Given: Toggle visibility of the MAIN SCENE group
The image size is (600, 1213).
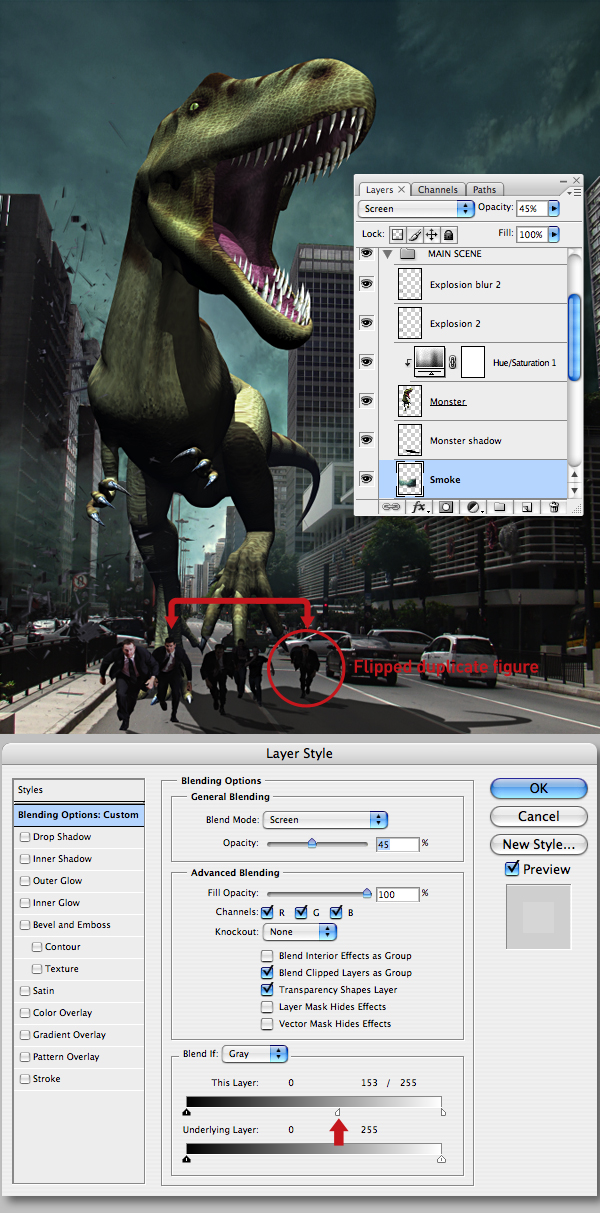Looking at the screenshot, I should (366, 255).
